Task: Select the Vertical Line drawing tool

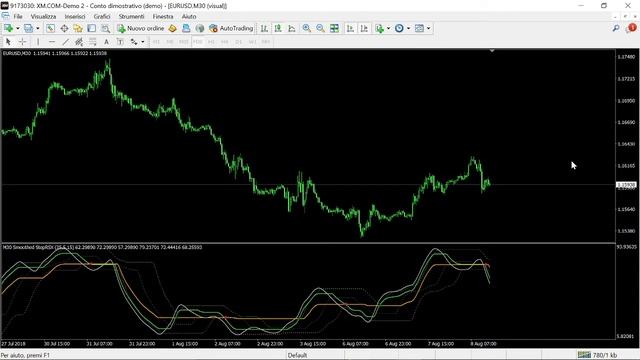Action: (x=38, y=42)
